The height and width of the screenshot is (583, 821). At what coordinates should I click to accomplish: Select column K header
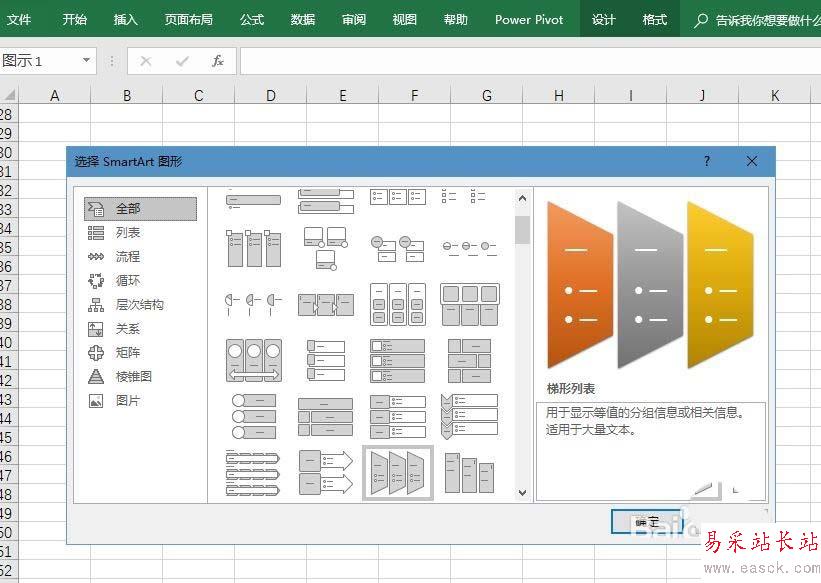775,95
